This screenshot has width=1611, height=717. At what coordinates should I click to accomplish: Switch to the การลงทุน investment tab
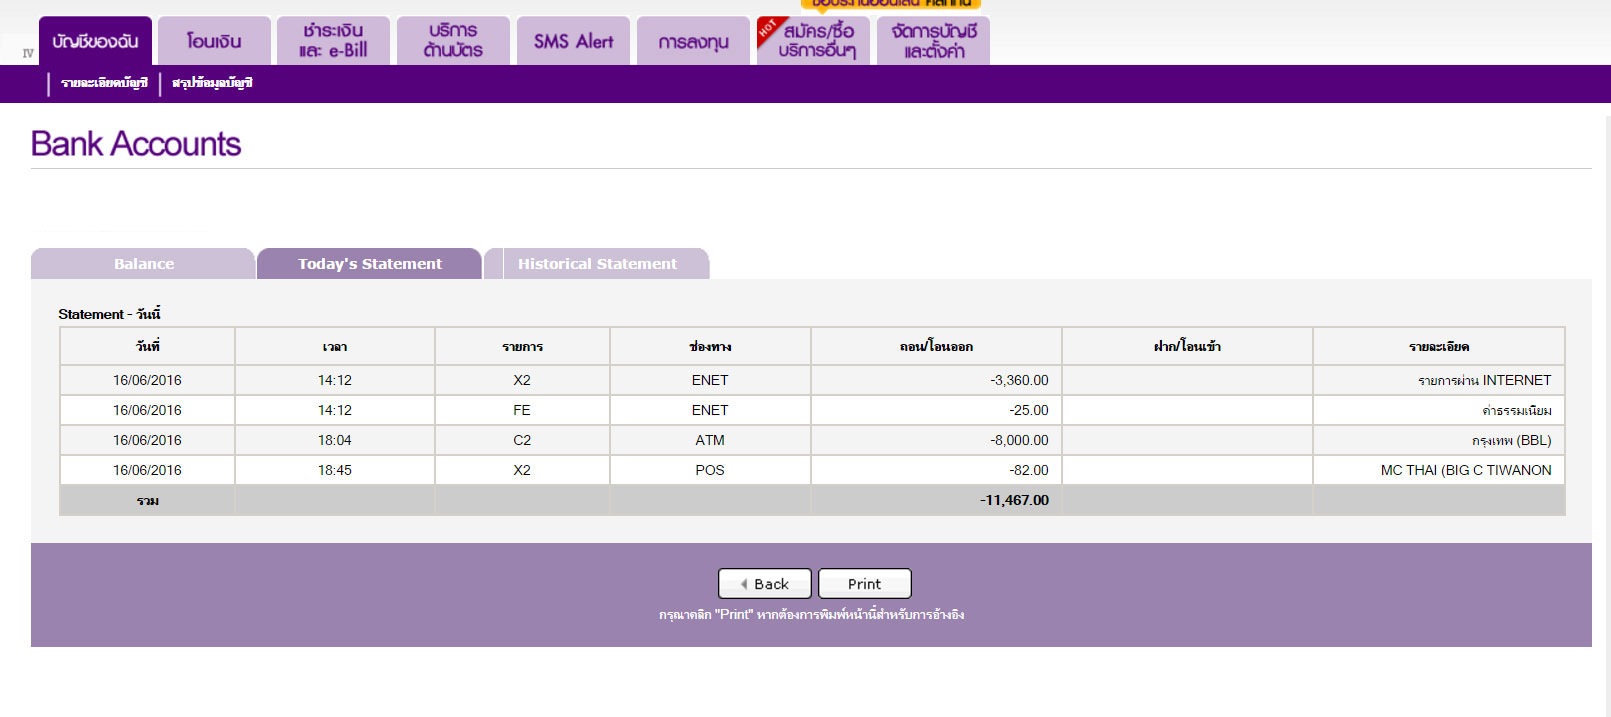(x=693, y=41)
